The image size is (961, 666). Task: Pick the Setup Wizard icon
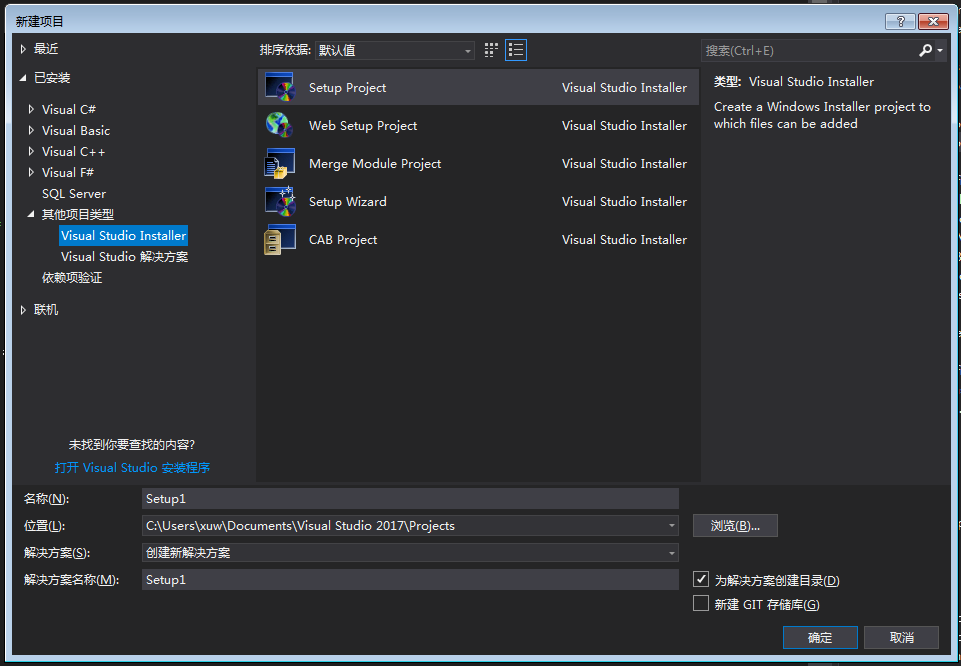tap(280, 201)
